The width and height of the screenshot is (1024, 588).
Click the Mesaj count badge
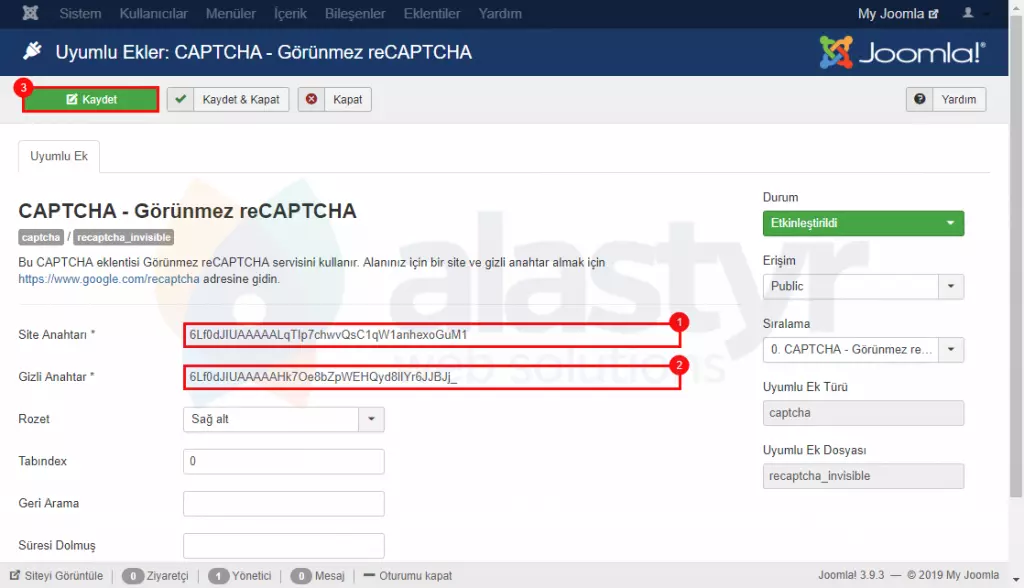[301, 576]
